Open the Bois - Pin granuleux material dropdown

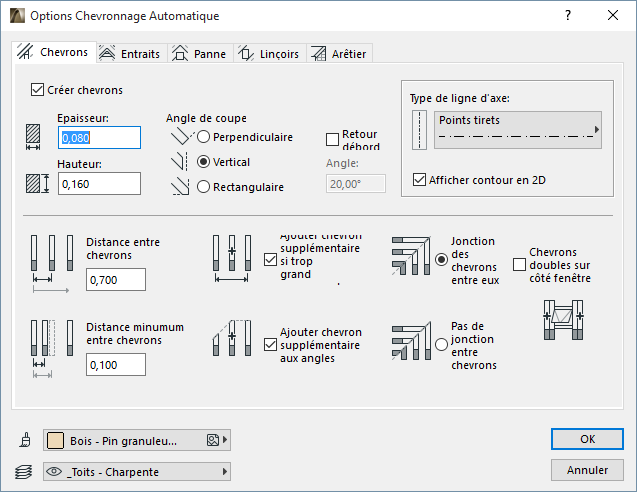pyautogui.click(x=137, y=439)
